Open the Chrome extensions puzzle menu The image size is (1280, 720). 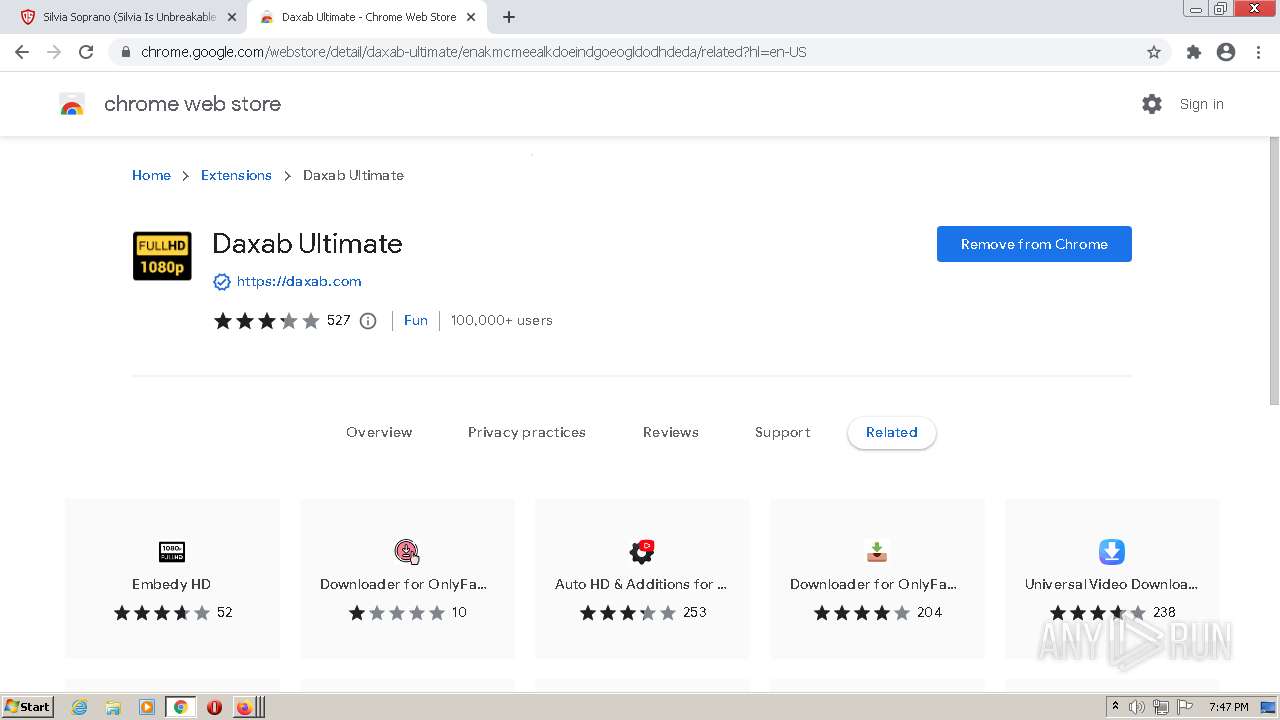pos(1193,52)
